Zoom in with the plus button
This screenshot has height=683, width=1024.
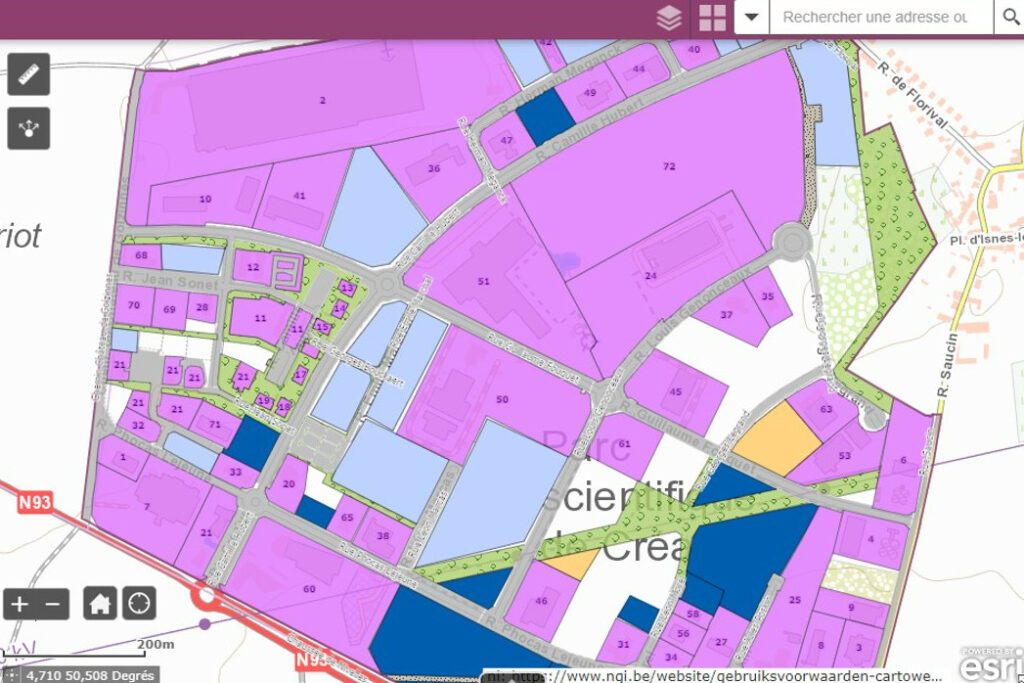pyautogui.click(x=20, y=604)
